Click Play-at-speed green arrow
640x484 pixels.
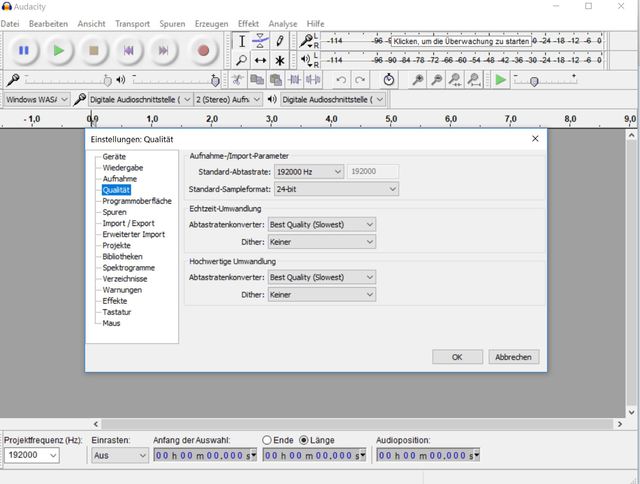coord(500,80)
